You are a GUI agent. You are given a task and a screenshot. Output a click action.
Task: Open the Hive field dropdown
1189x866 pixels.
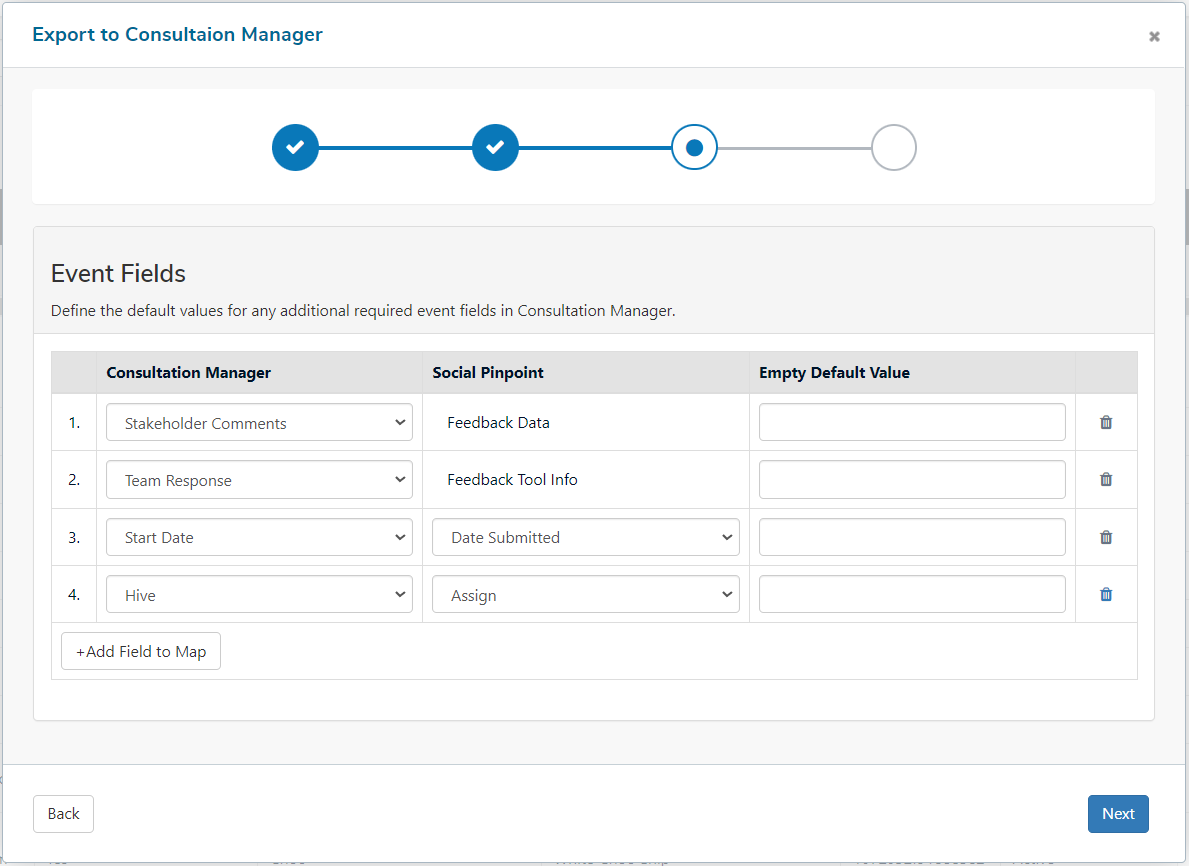[259, 595]
